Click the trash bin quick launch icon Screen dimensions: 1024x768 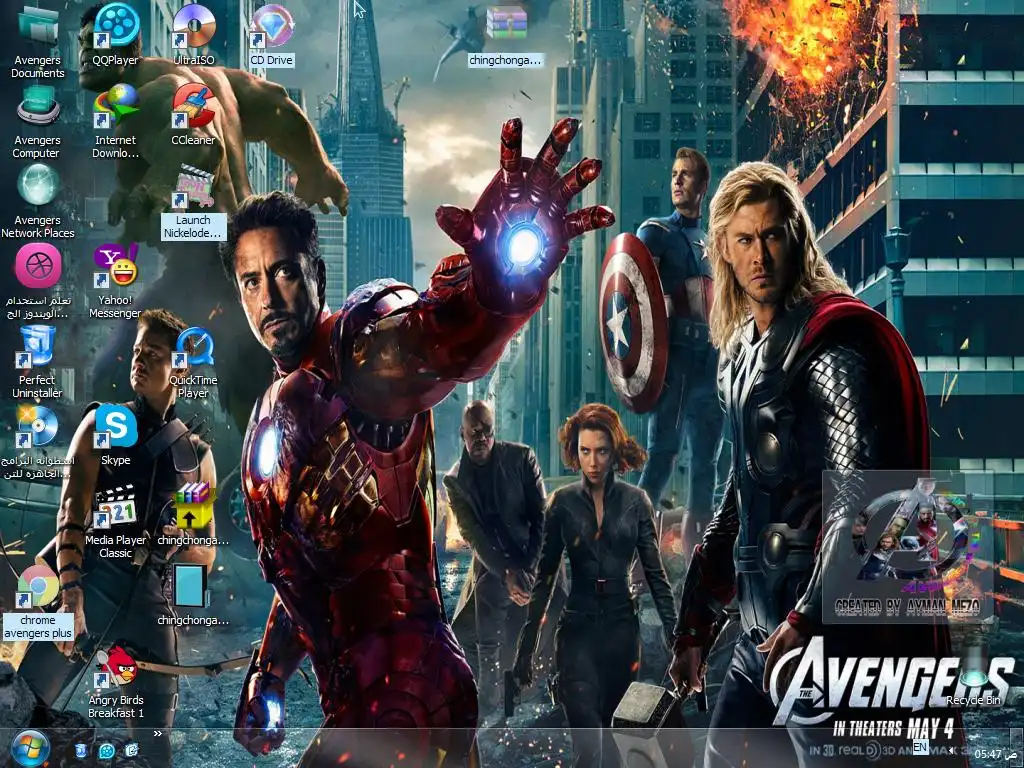tap(81, 750)
